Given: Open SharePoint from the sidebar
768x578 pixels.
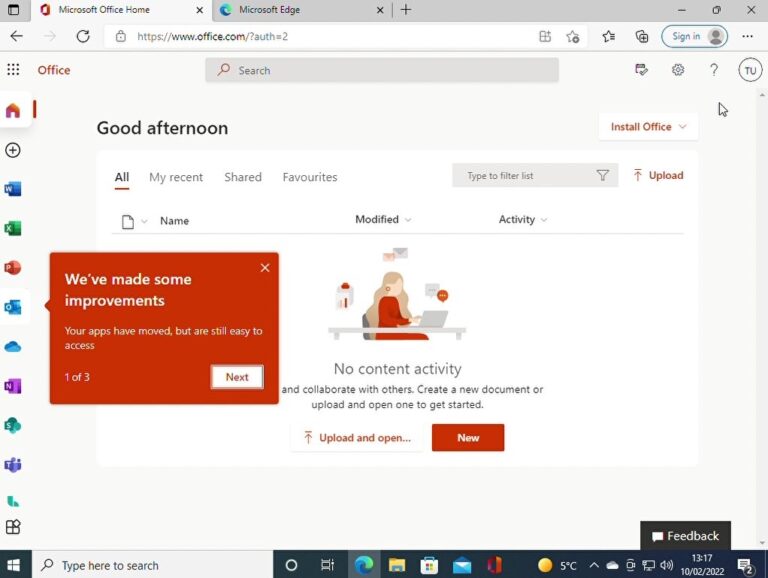Looking at the screenshot, I should pos(13,425).
